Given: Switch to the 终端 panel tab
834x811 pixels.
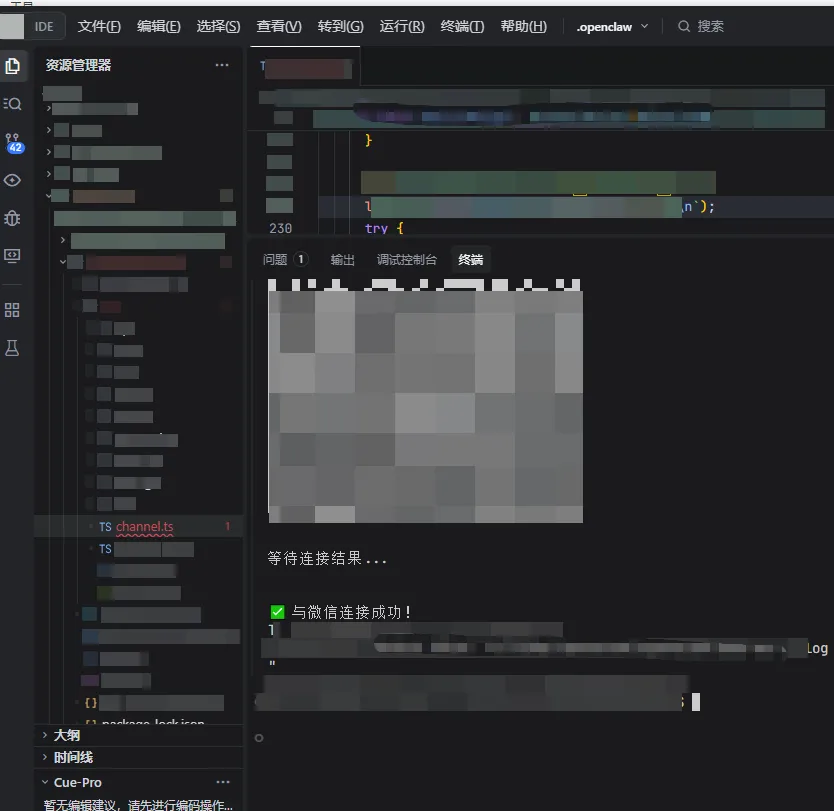Looking at the screenshot, I should pos(470,260).
